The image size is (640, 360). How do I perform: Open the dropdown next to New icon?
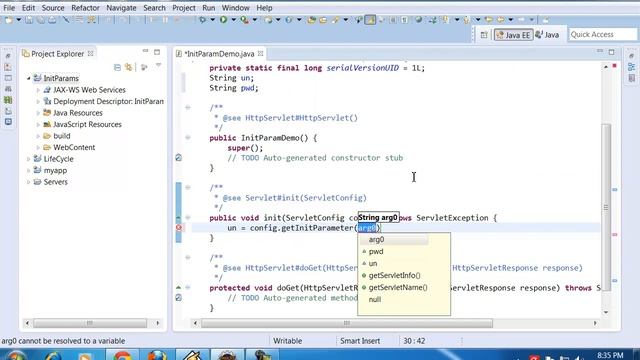pos(18,20)
